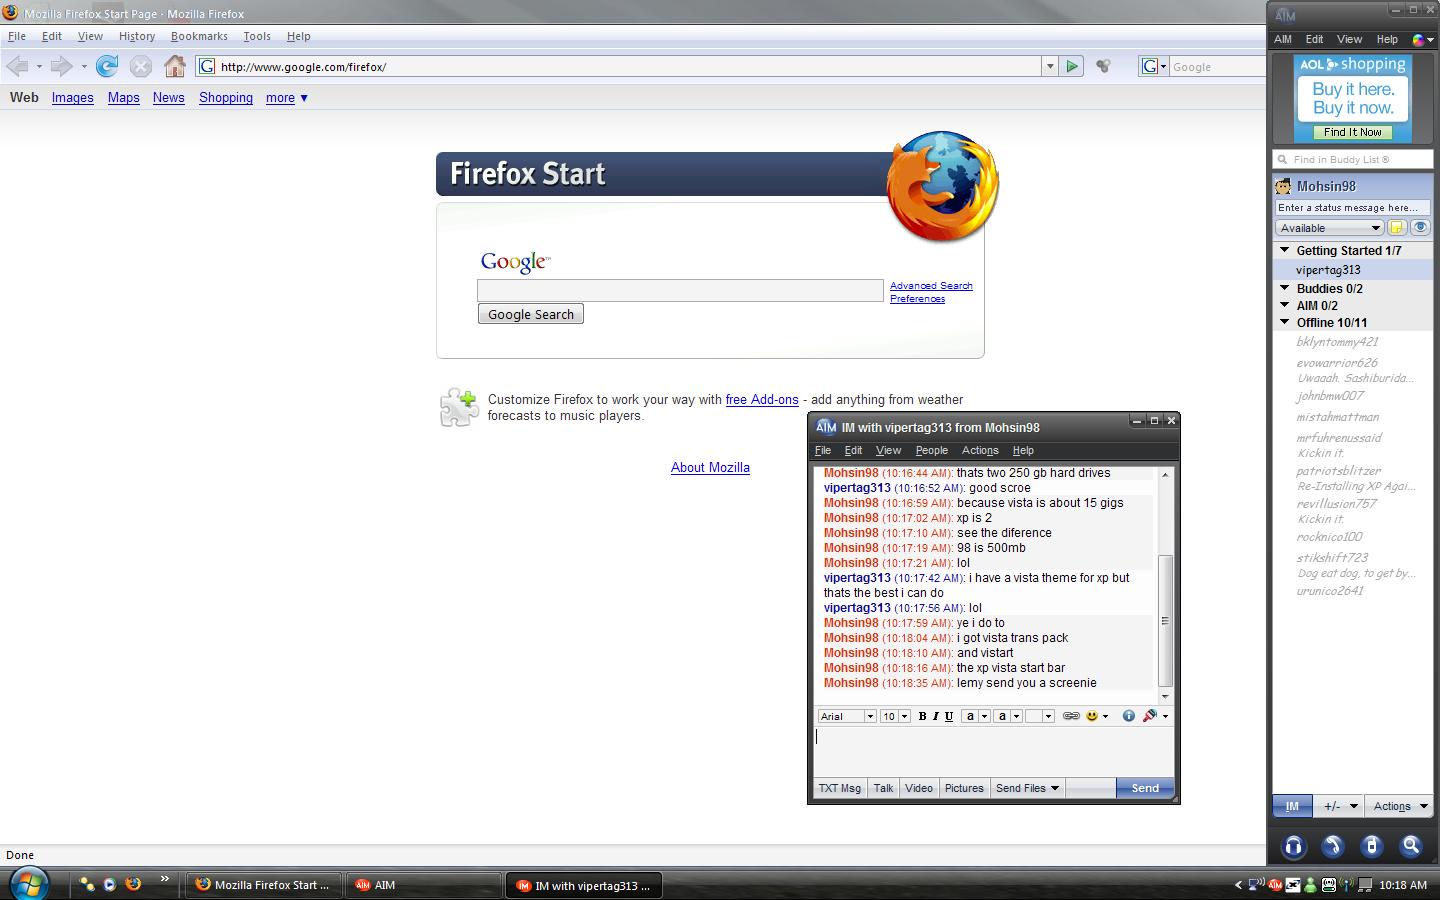Show hidden system tray icons arrow
Image resolution: width=1440 pixels, height=900 pixels.
[1238, 885]
